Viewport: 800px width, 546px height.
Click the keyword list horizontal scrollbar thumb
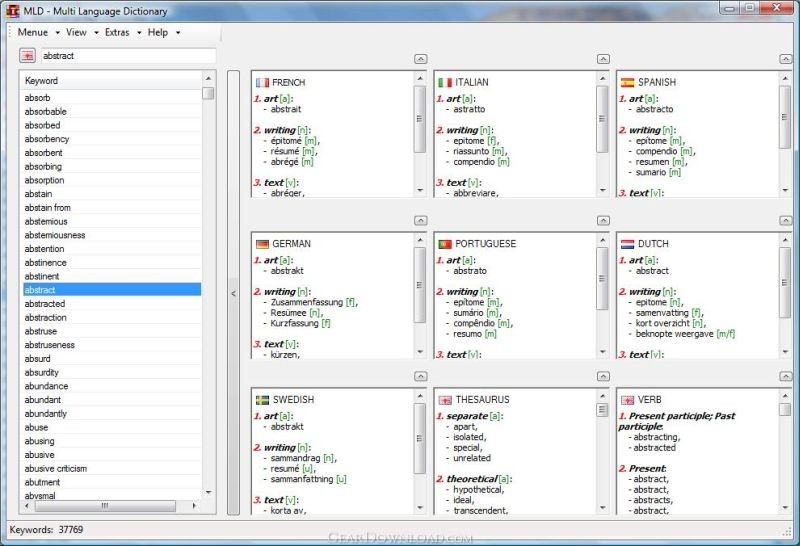click(105, 506)
